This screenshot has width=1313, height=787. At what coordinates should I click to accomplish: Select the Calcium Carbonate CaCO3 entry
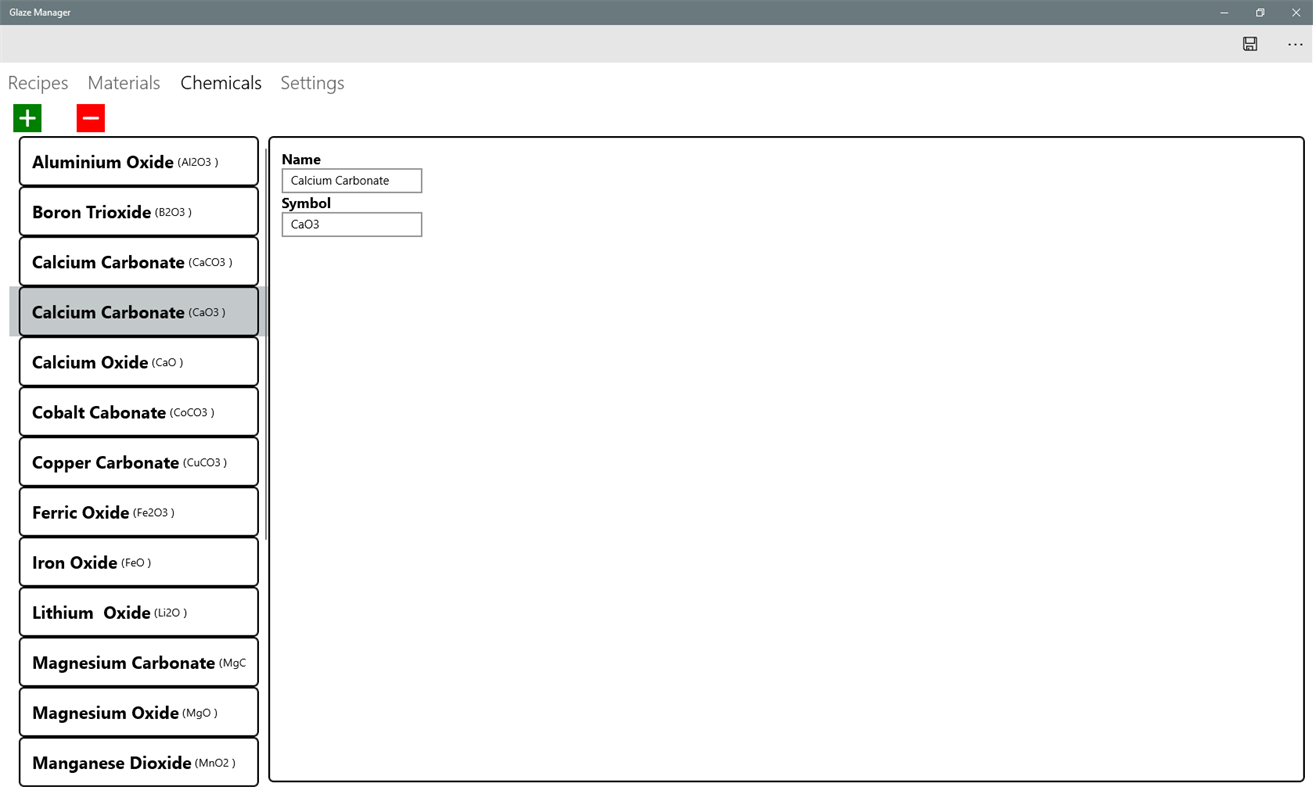(x=138, y=261)
